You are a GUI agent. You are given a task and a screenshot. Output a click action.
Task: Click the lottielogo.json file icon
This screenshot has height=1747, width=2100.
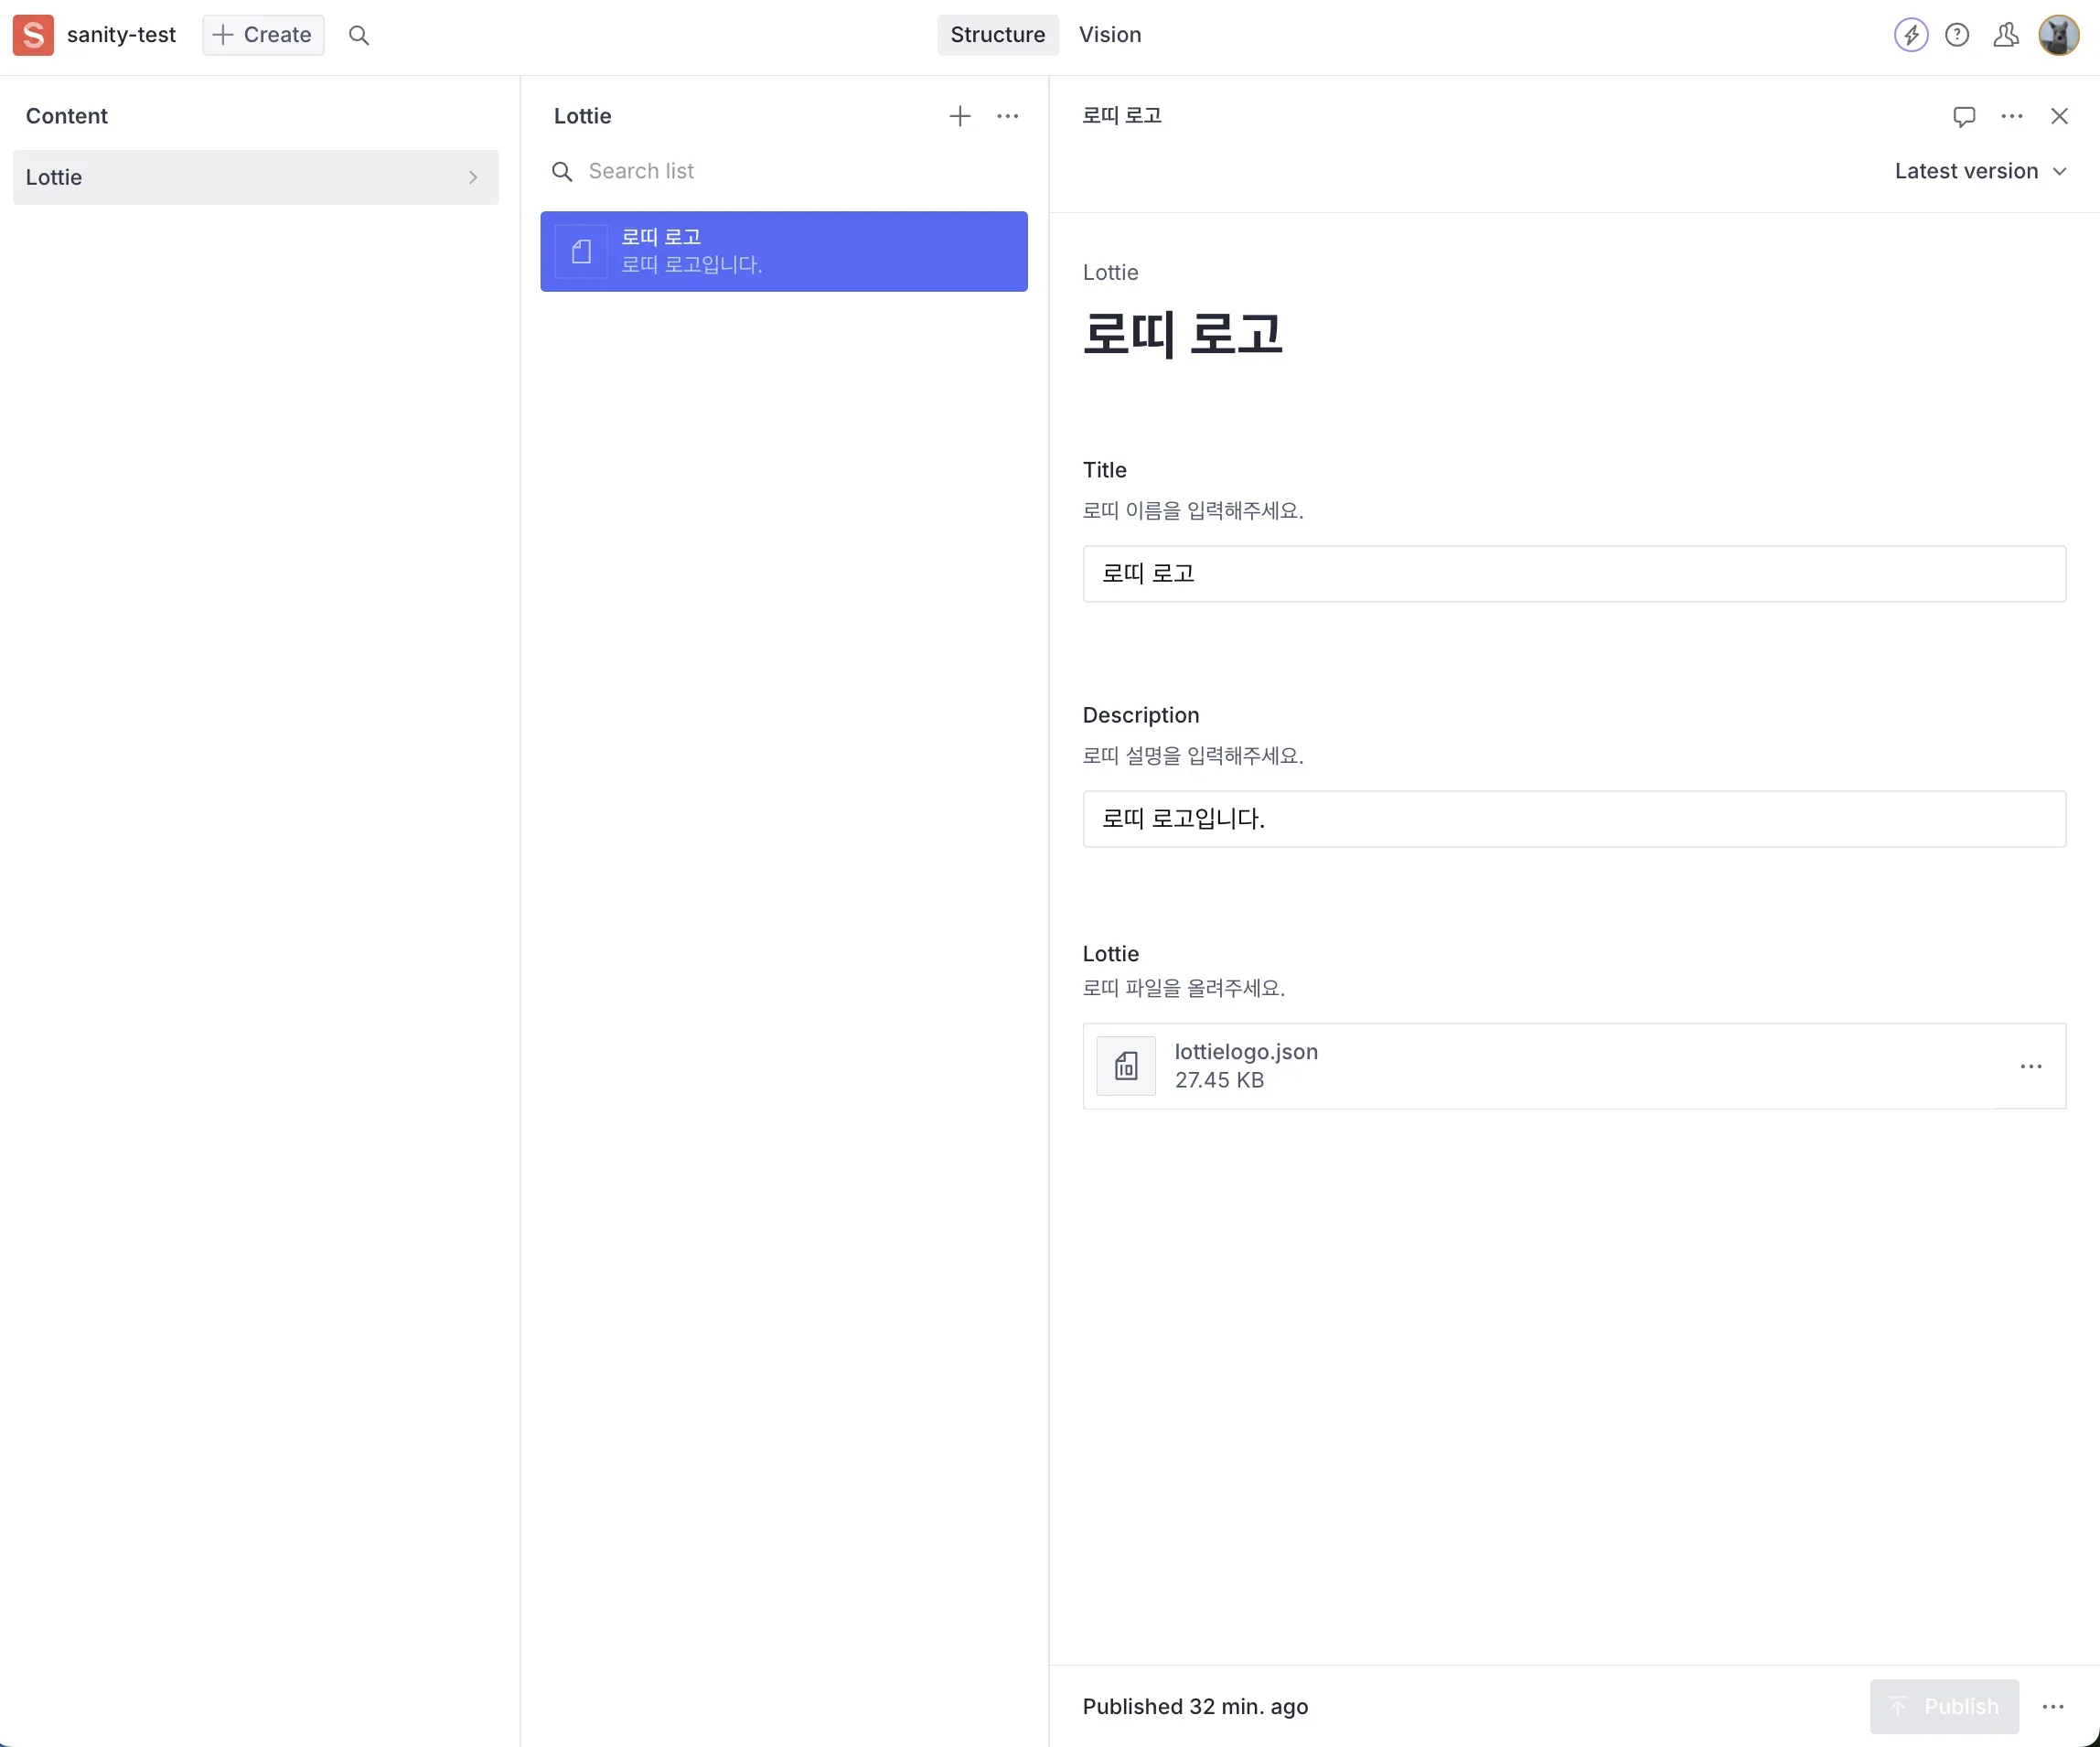(x=1126, y=1066)
